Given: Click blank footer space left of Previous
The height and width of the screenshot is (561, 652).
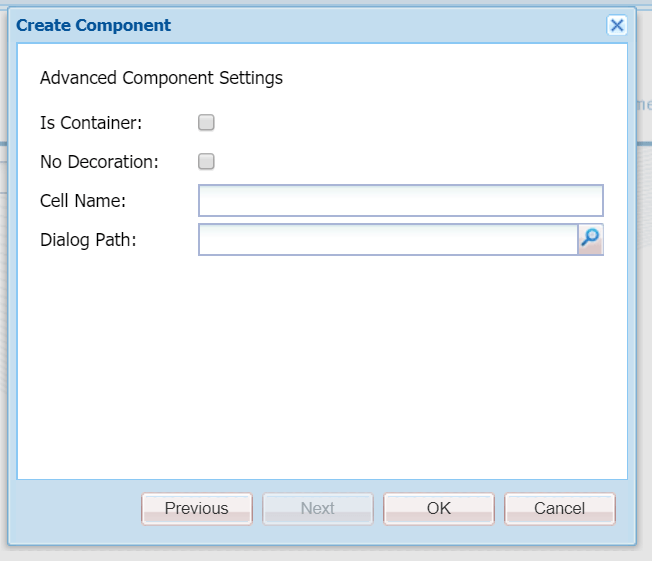Looking at the screenshot, I should [75, 508].
